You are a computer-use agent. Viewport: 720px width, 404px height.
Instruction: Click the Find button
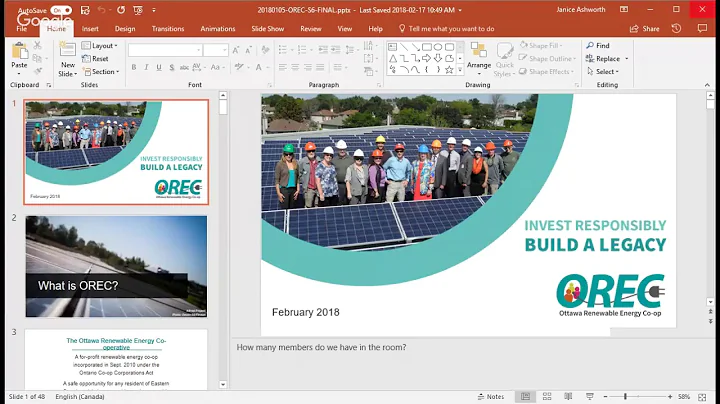[x=597, y=45]
